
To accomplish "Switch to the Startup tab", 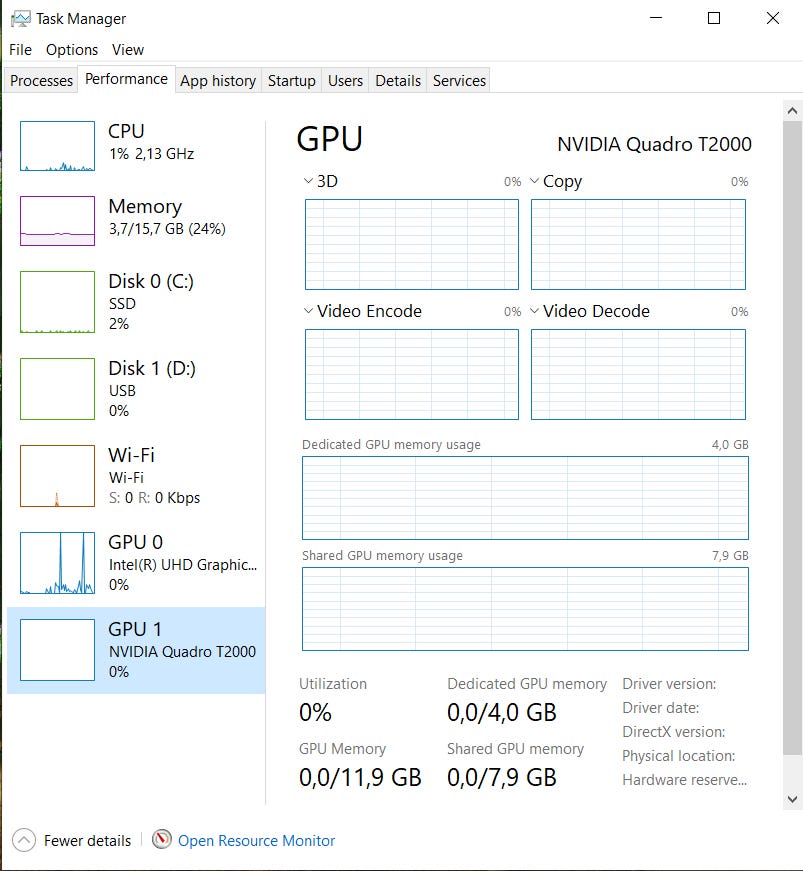I will tap(291, 81).
